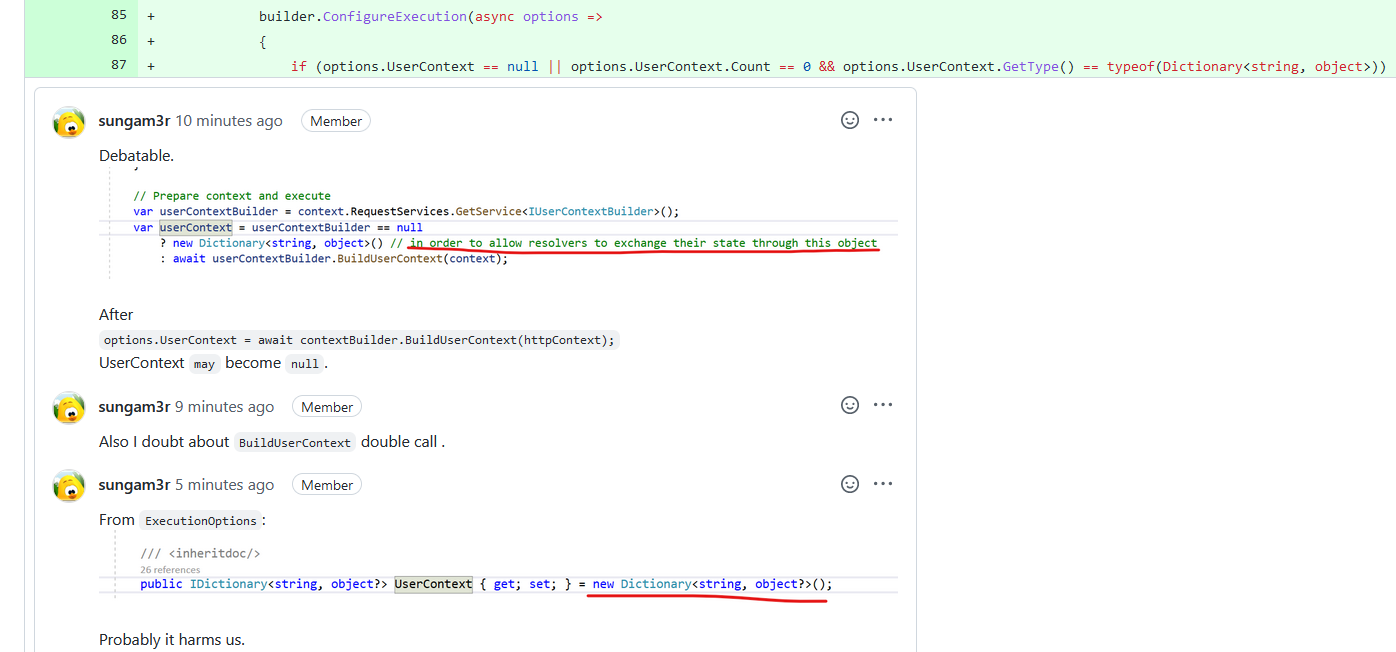Image resolution: width=1396 pixels, height=652 pixels.
Task: Open the options menu on the third comment
Action: (x=883, y=483)
